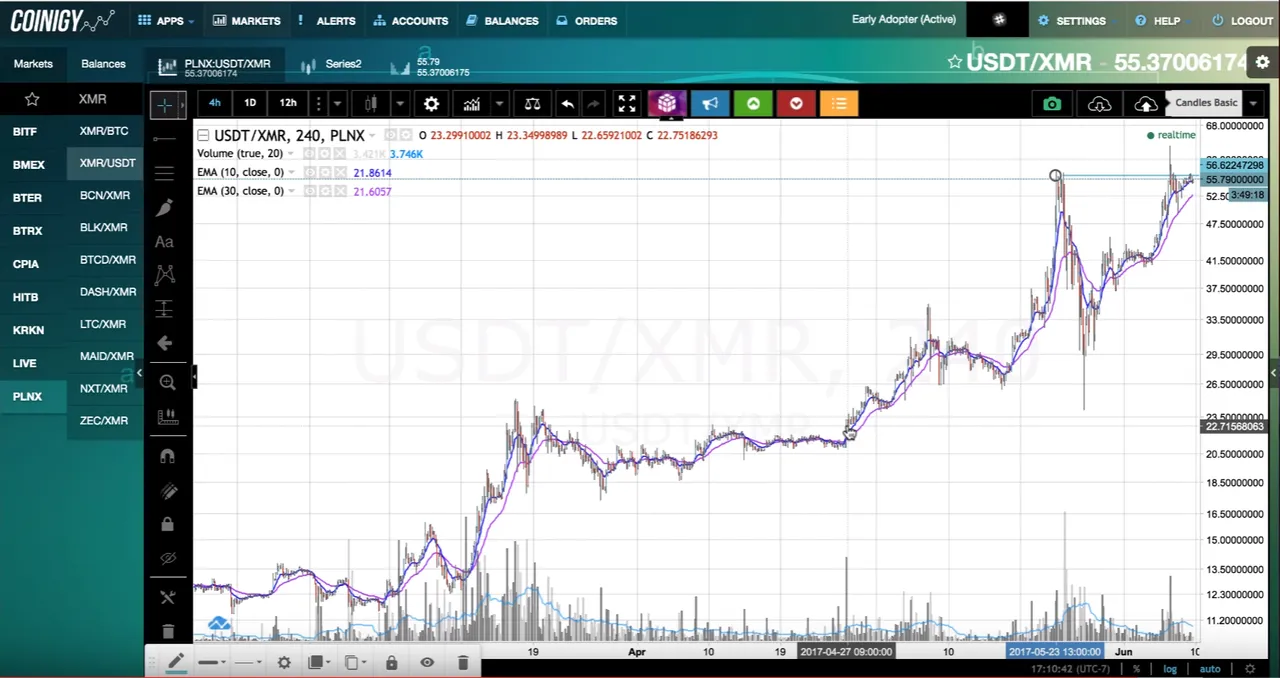The image size is (1280, 678).
Task: Select the left arrow marker tool
Action: point(165,343)
